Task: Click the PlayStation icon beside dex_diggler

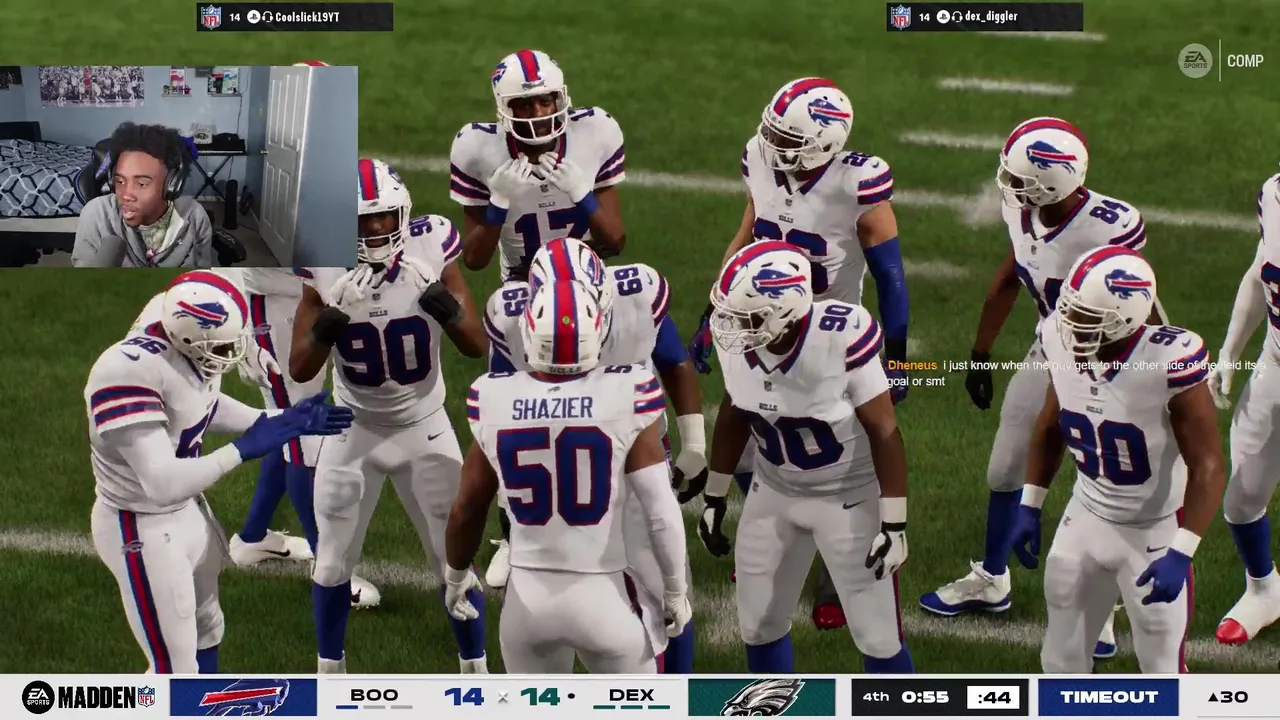Action: (943, 17)
